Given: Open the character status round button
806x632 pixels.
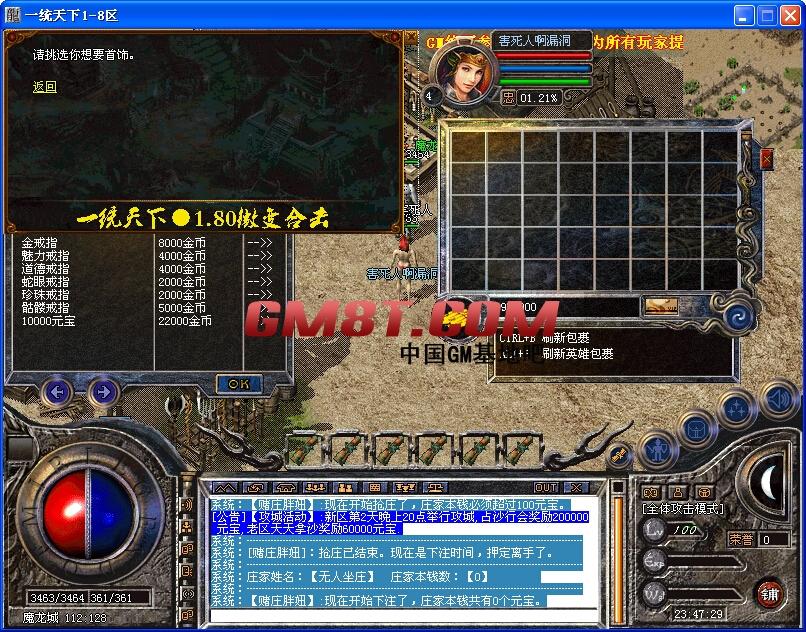Looking at the screenshot, I should point(657,450).
